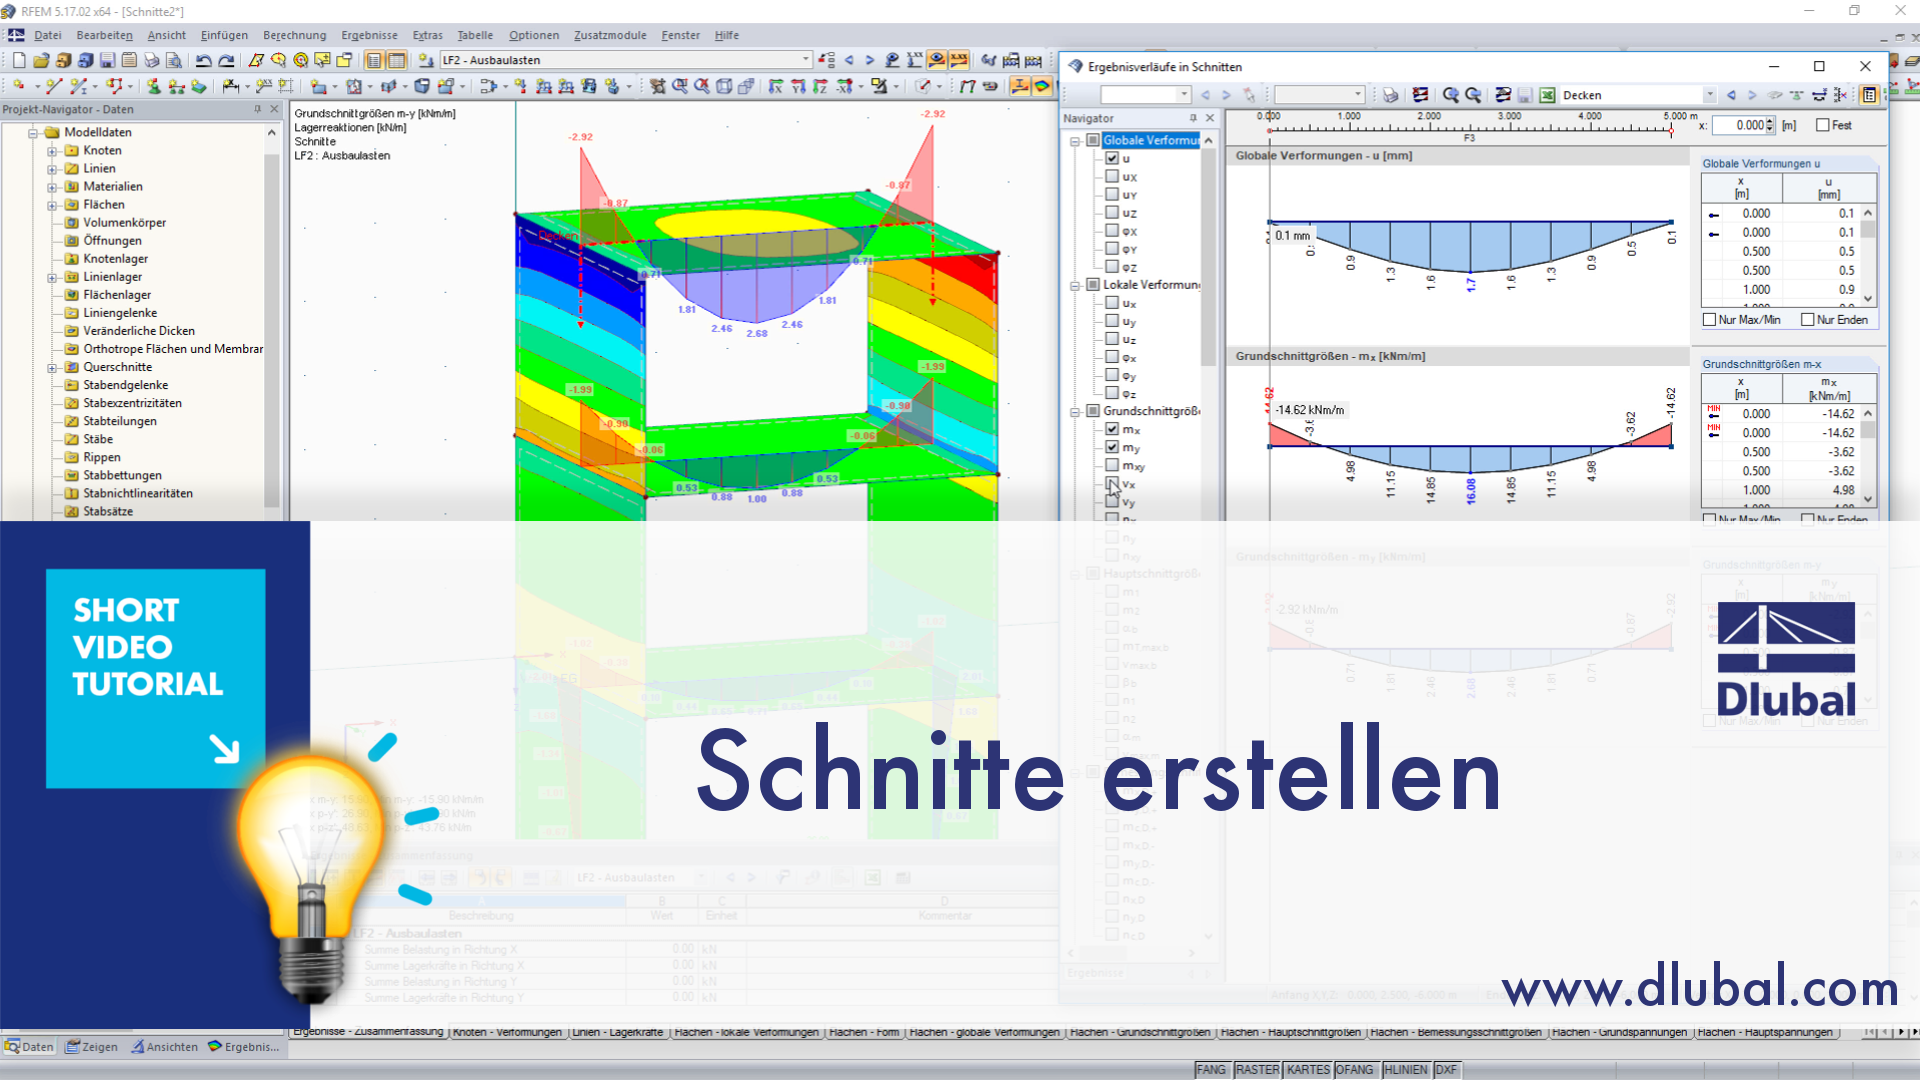
Task: Uncheck the mx internal forces checkbox
Action: pos(1112,429)
